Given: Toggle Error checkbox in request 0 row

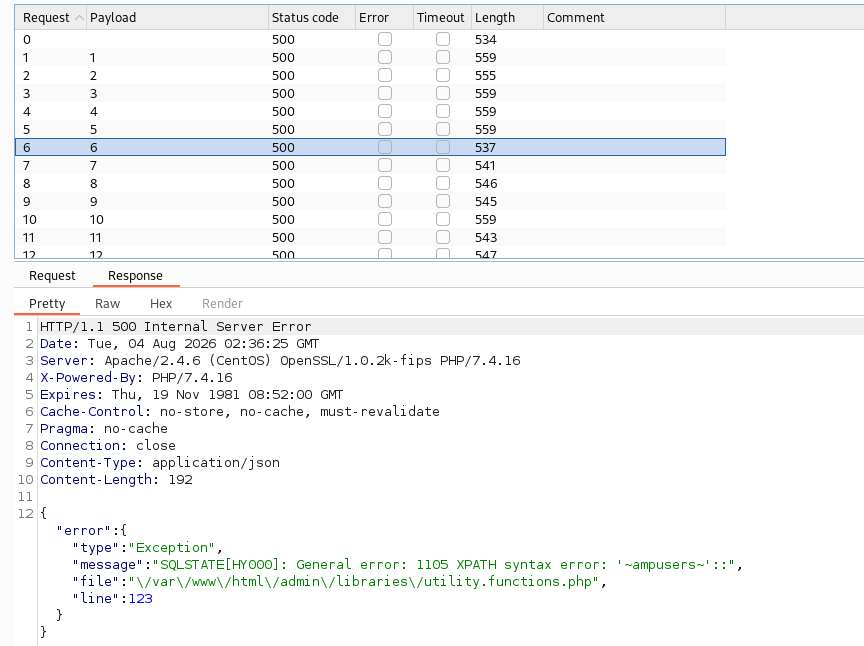Looking at the screenshot, I should (385, 39).
